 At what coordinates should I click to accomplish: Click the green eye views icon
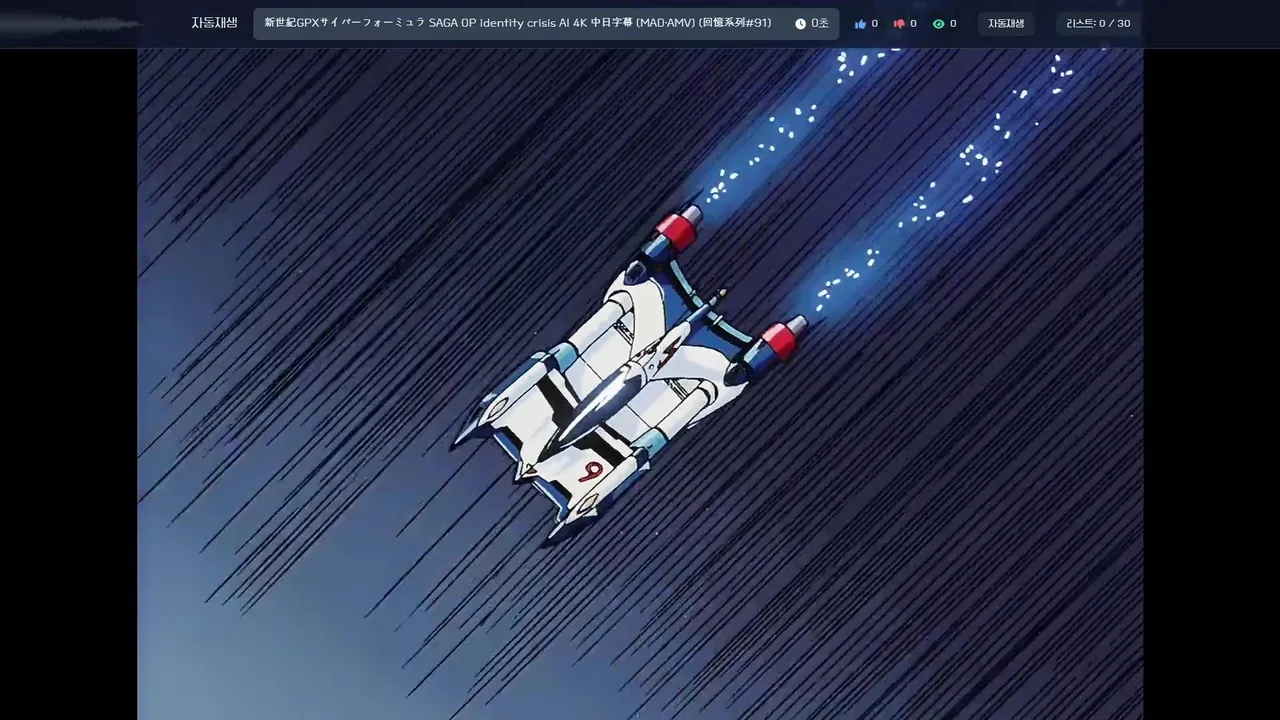click(x=938, y=24)
